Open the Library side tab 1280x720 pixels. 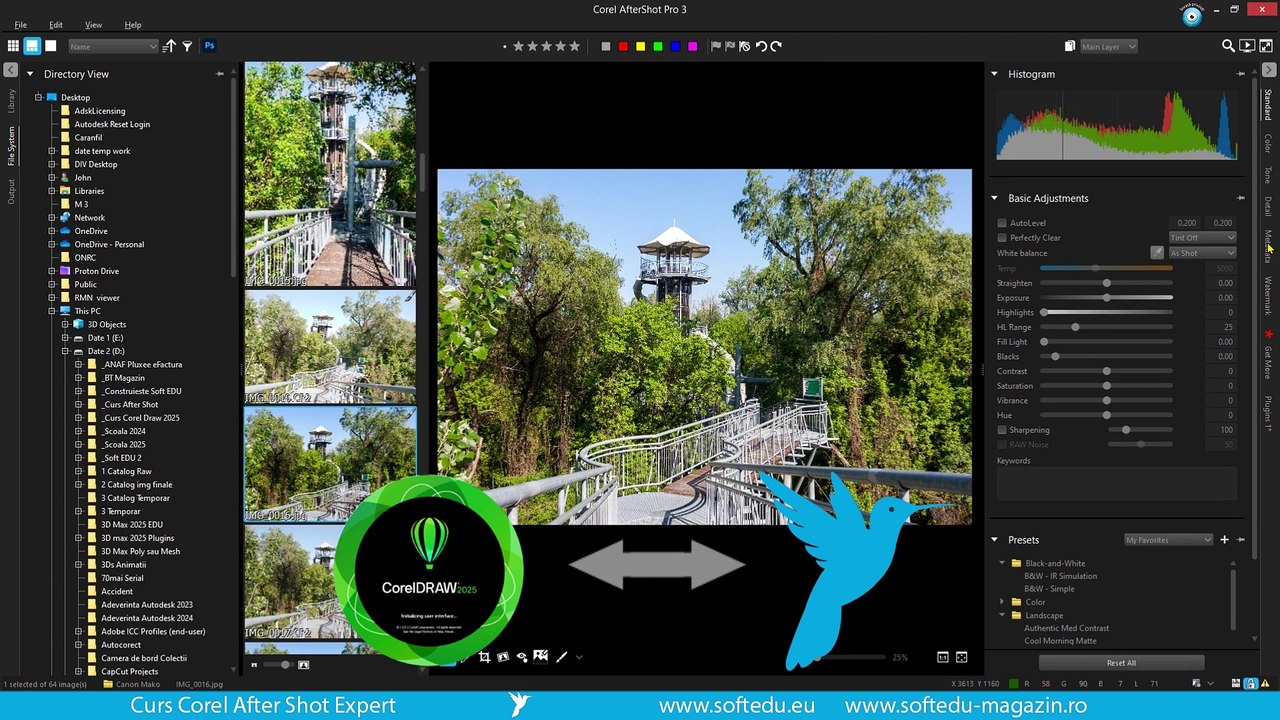tap(11, 100)
